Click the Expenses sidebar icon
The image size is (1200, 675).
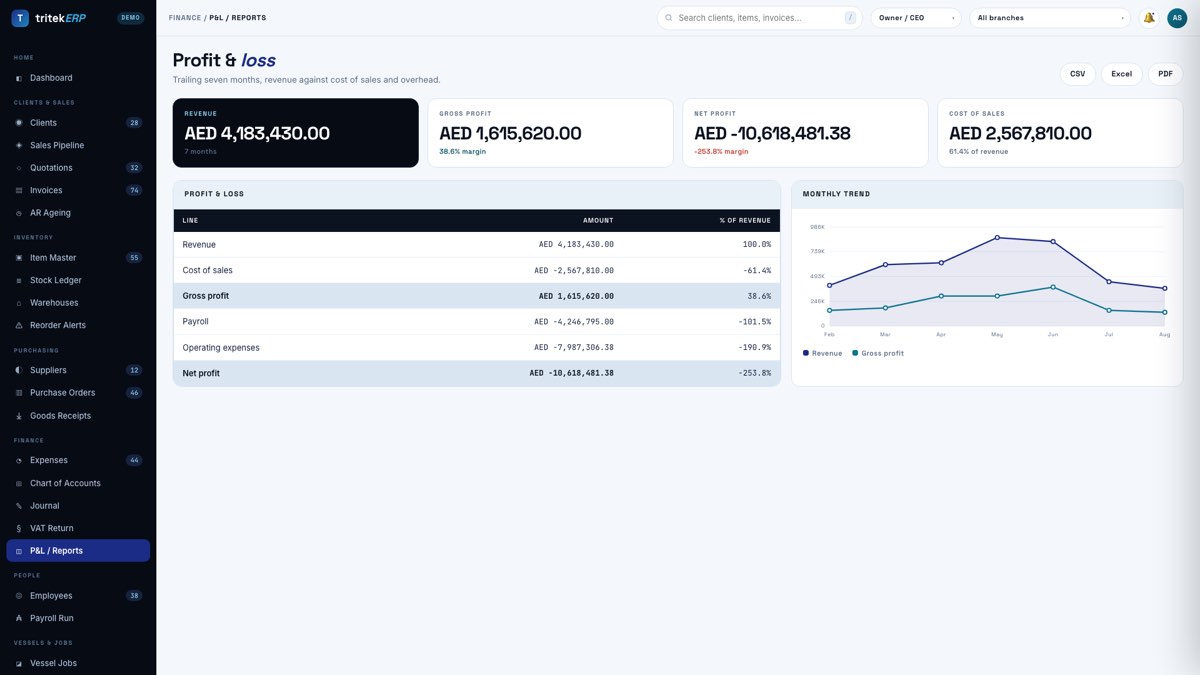(x=19, y=461)
